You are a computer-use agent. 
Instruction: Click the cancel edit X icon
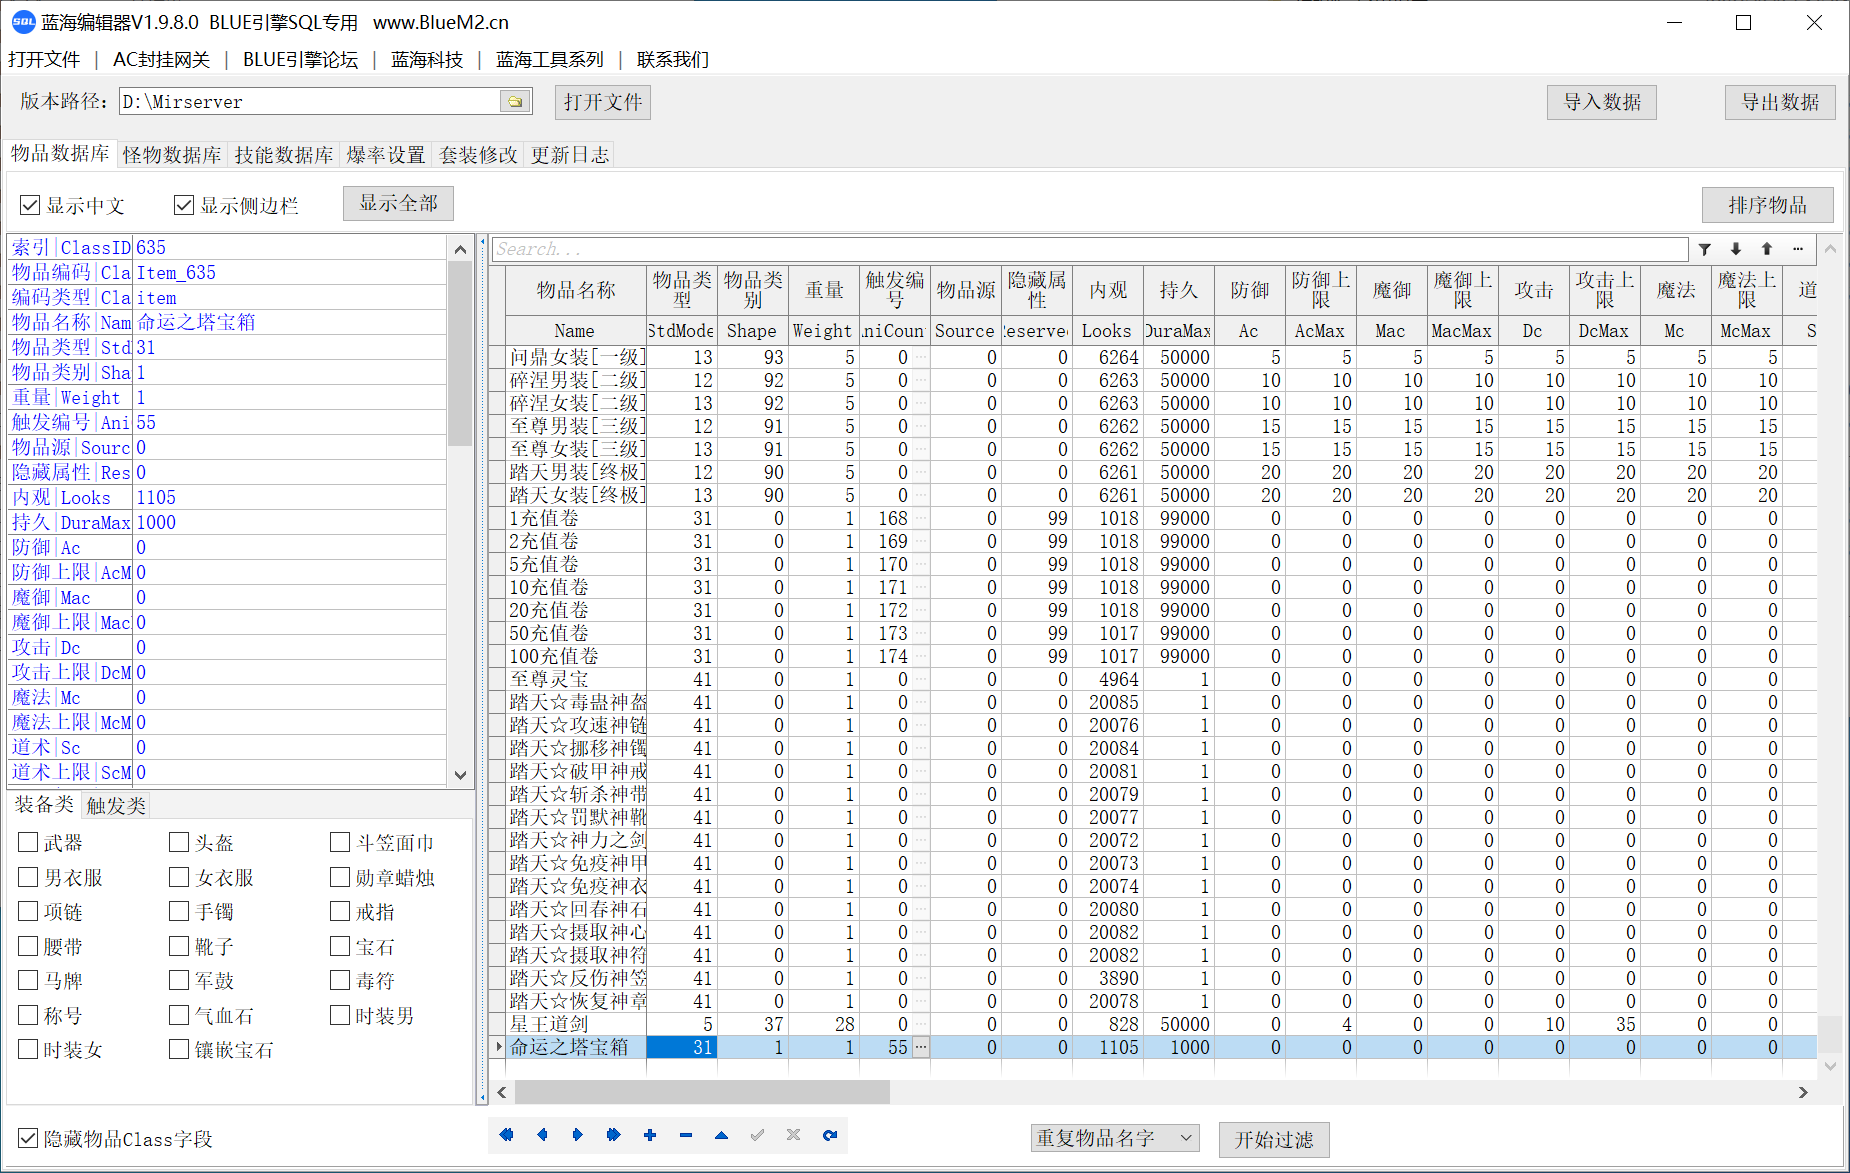(x=794, y=1135)
